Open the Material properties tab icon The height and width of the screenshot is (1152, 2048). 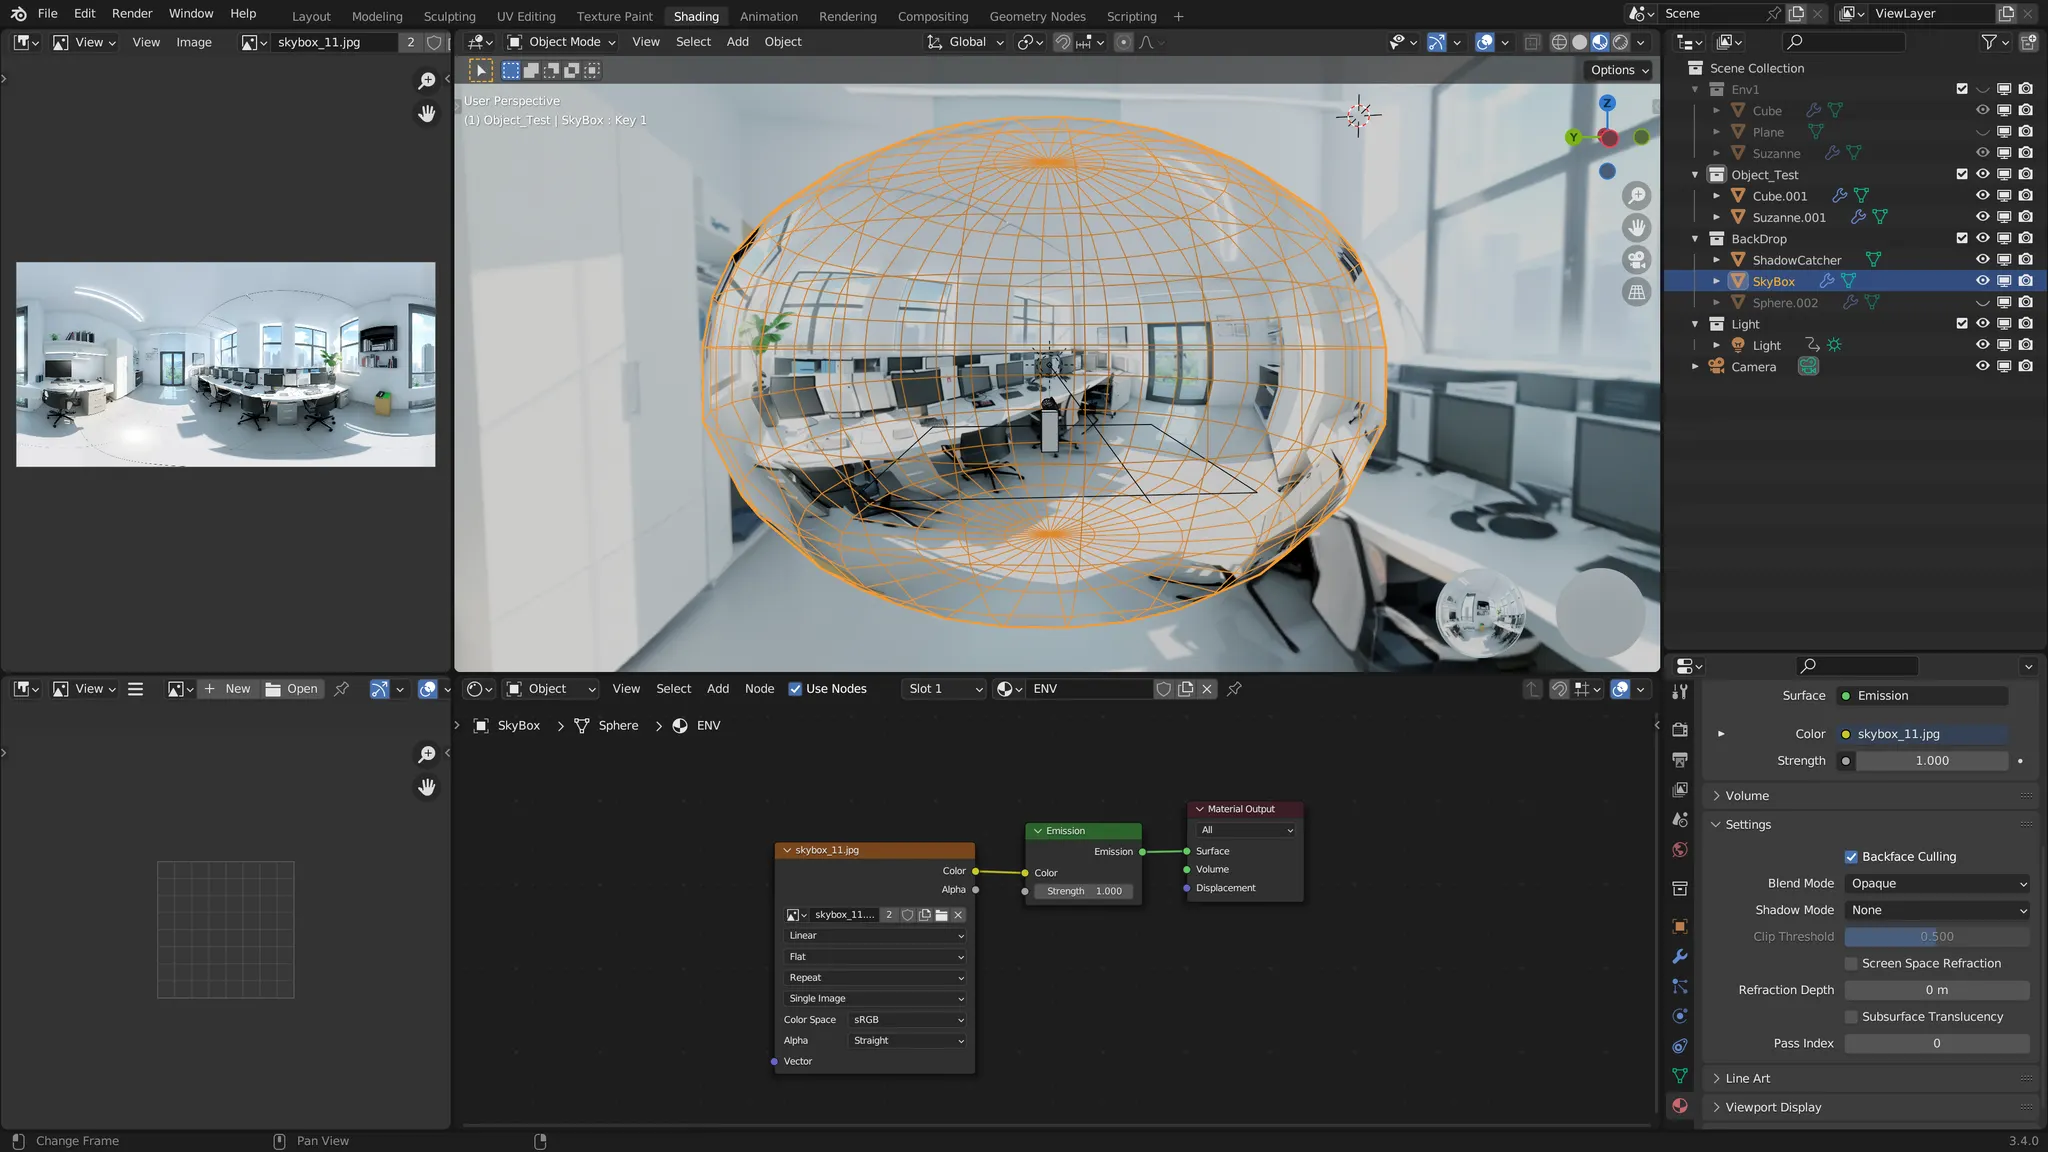tap(1680, 1106)
